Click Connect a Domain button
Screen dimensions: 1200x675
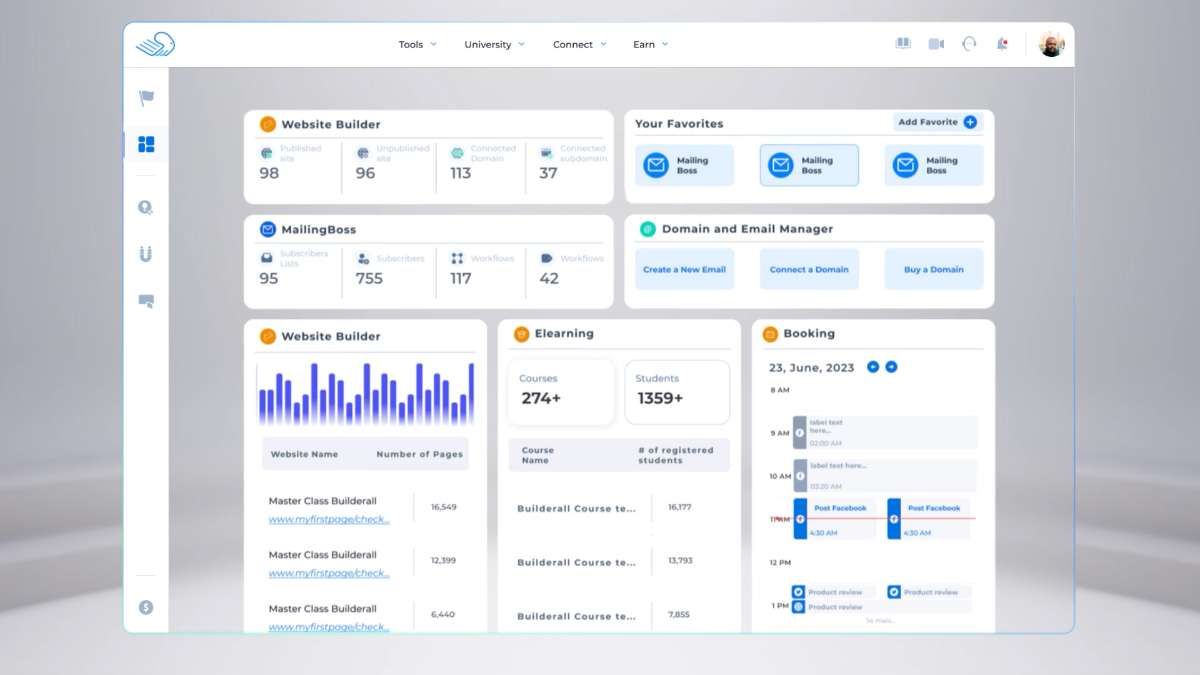coord(809,269)
